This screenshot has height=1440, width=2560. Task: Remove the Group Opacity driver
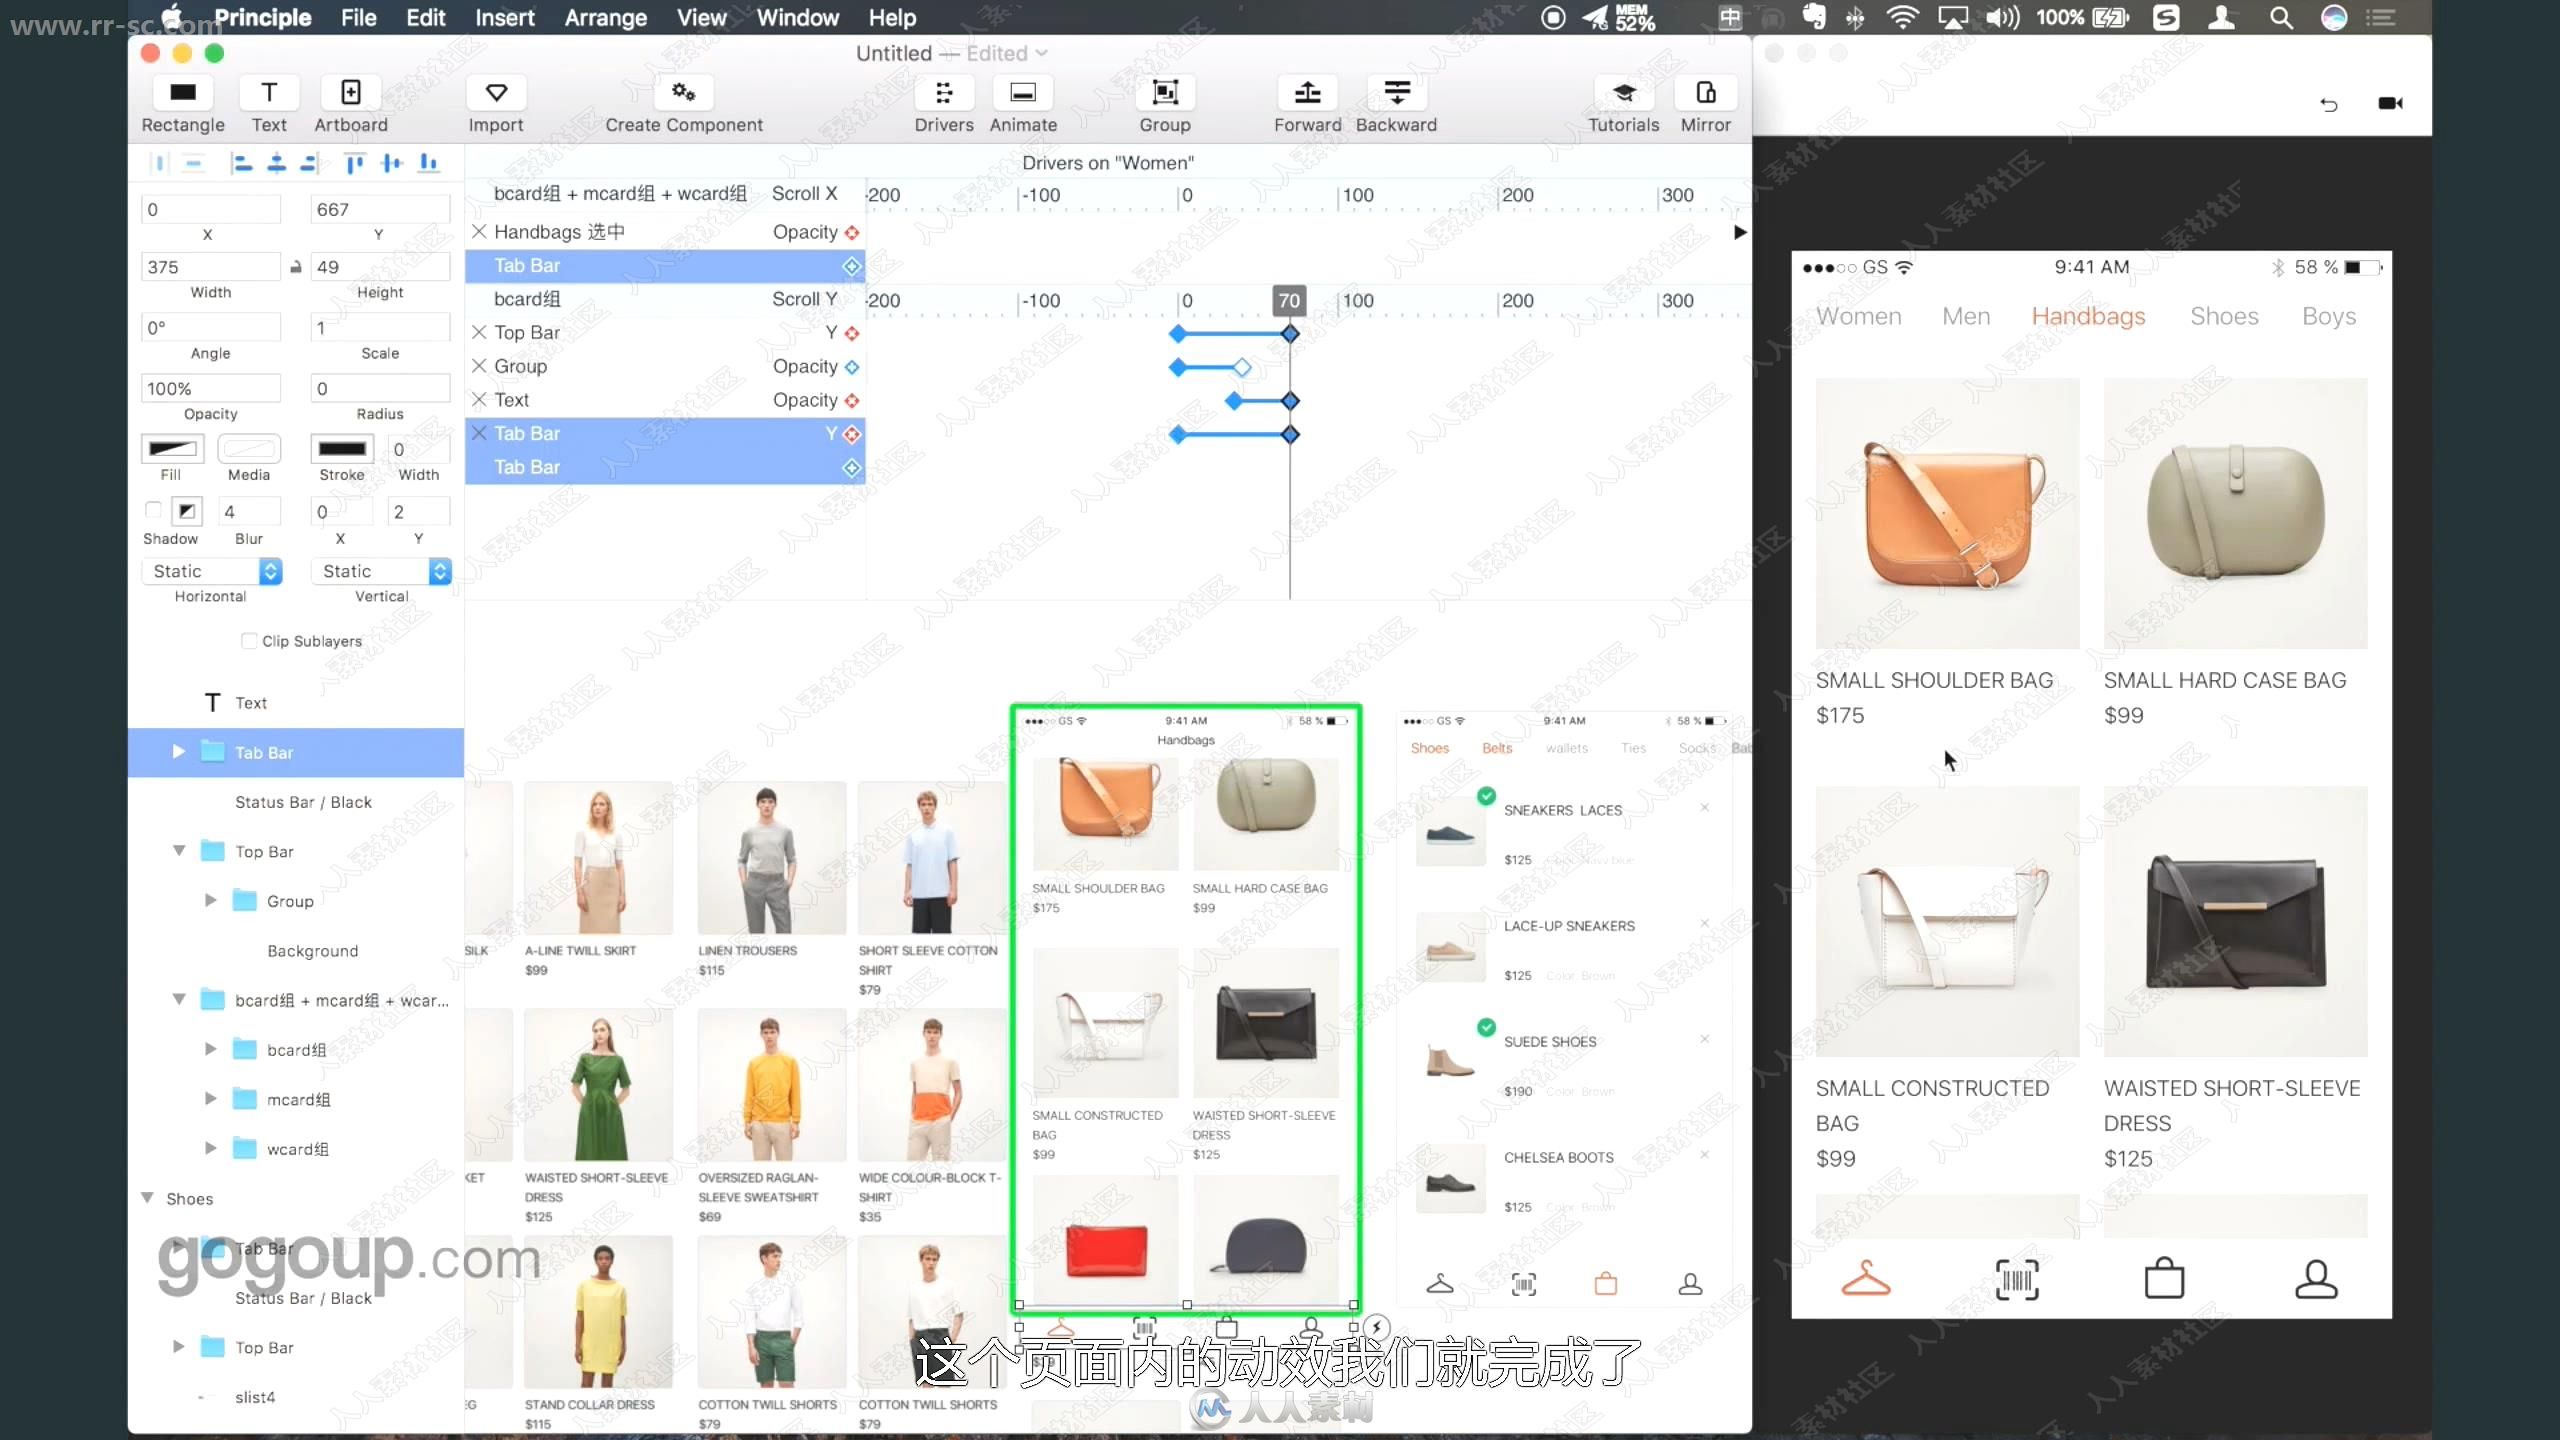coord(479,366)
